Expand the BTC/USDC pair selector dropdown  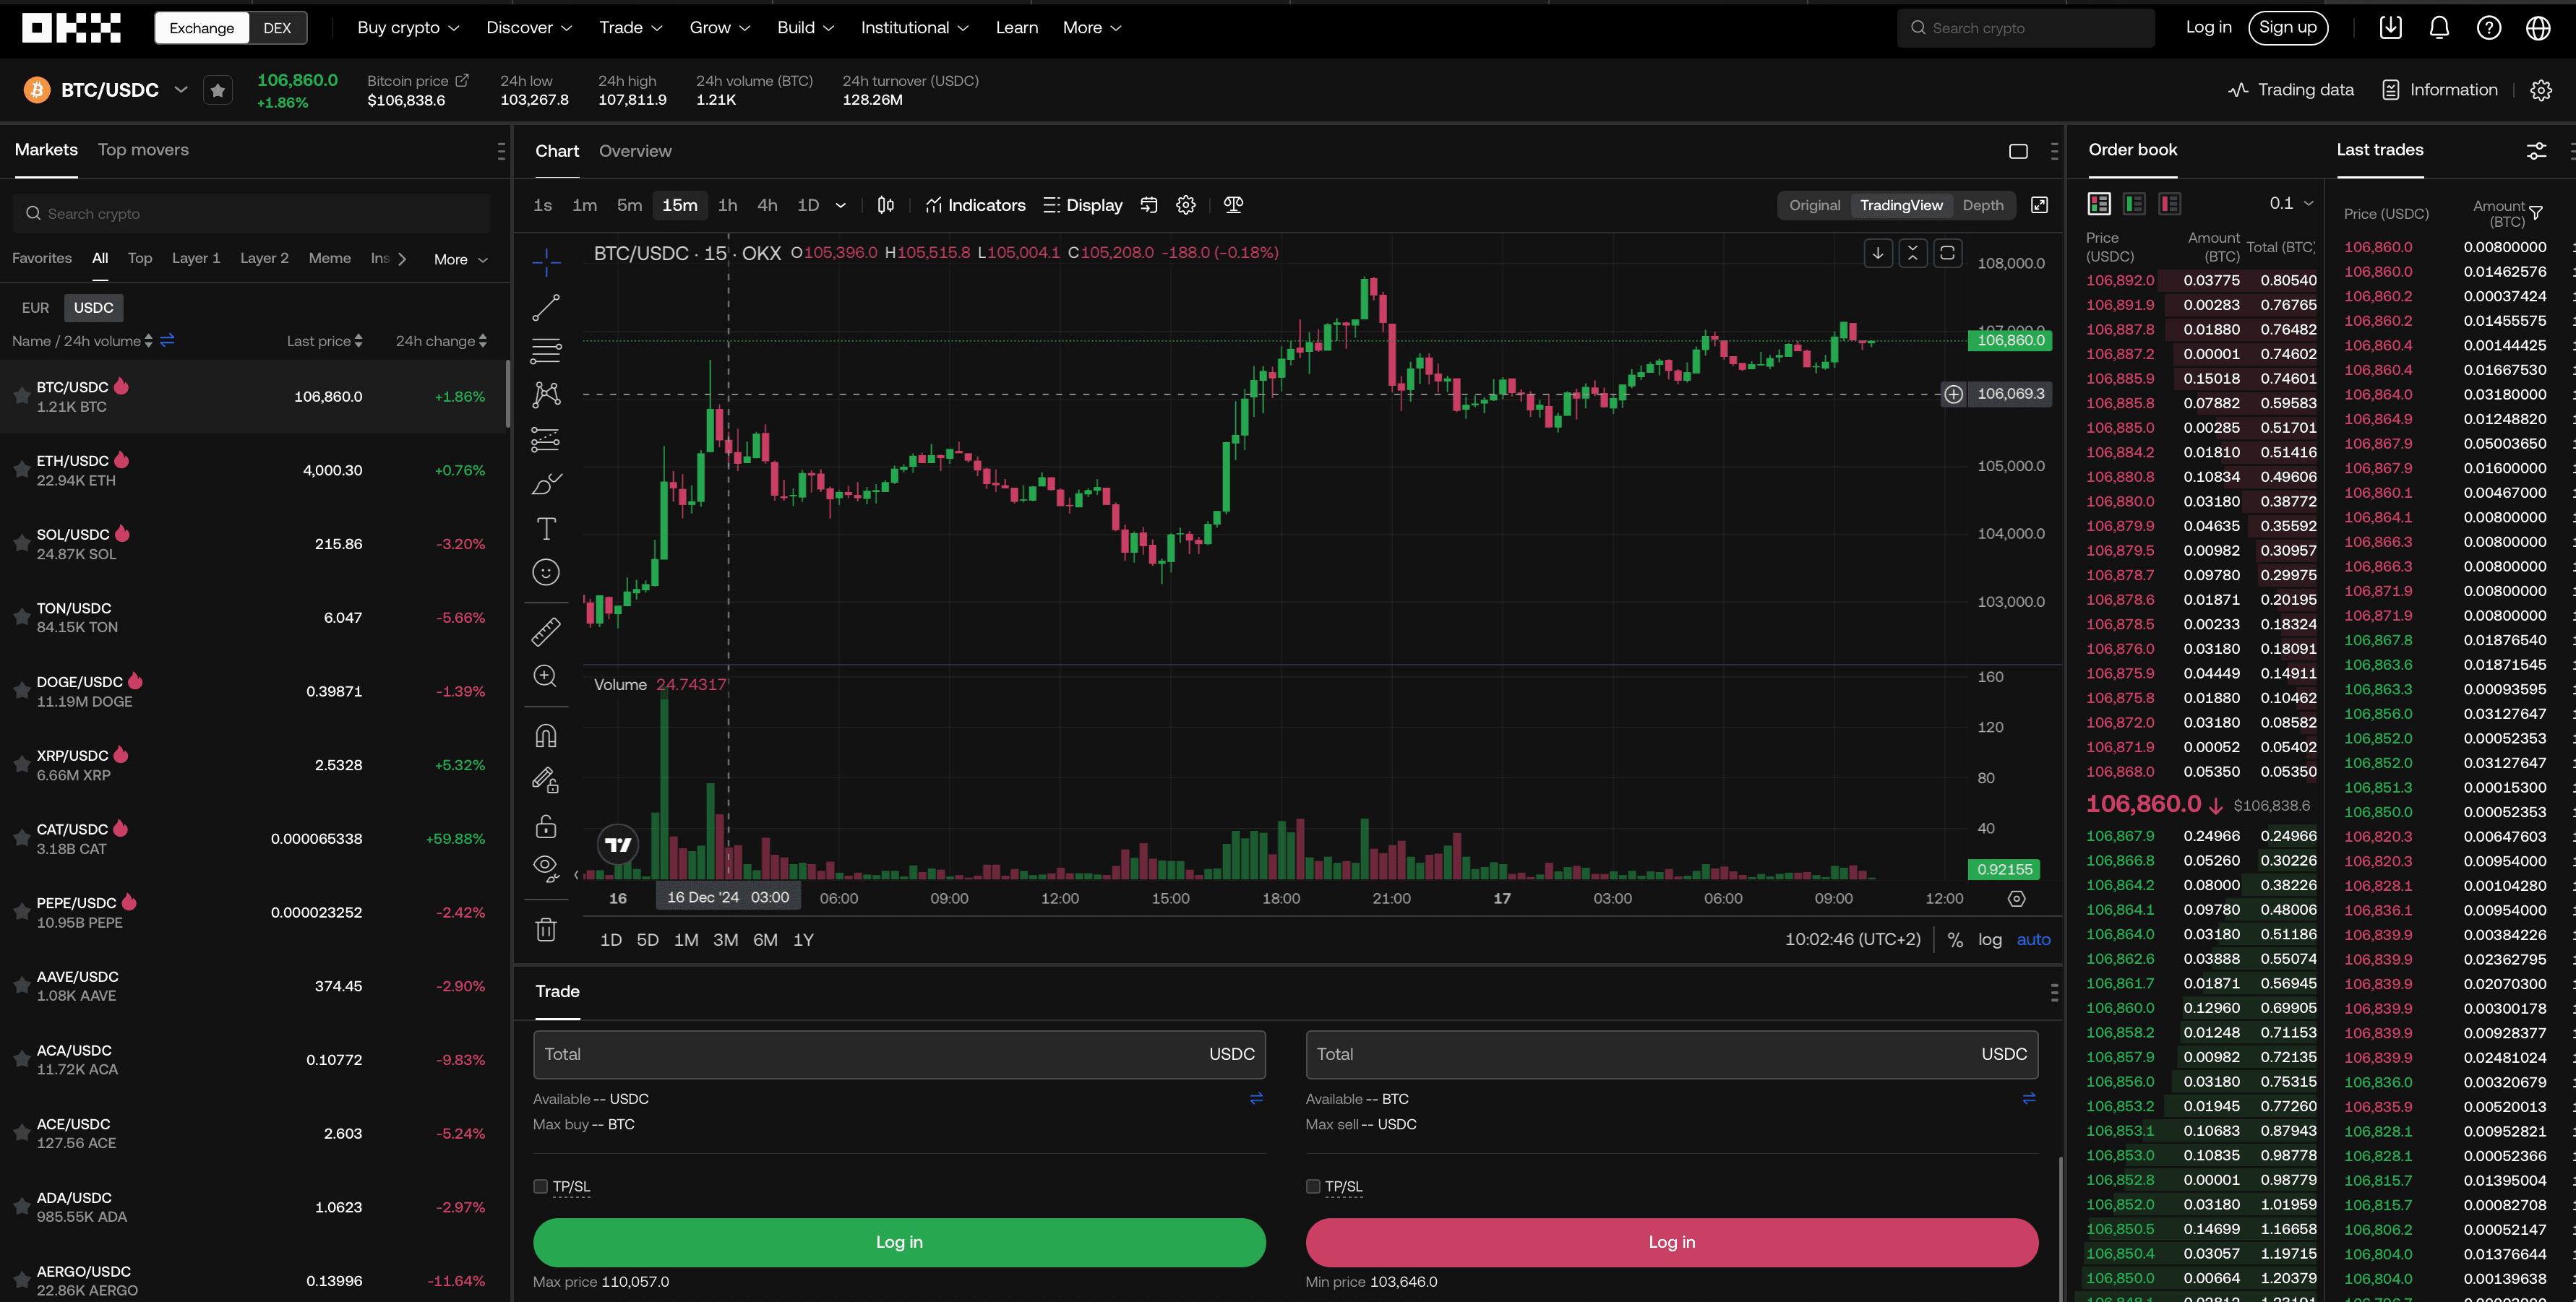[181, 89]
